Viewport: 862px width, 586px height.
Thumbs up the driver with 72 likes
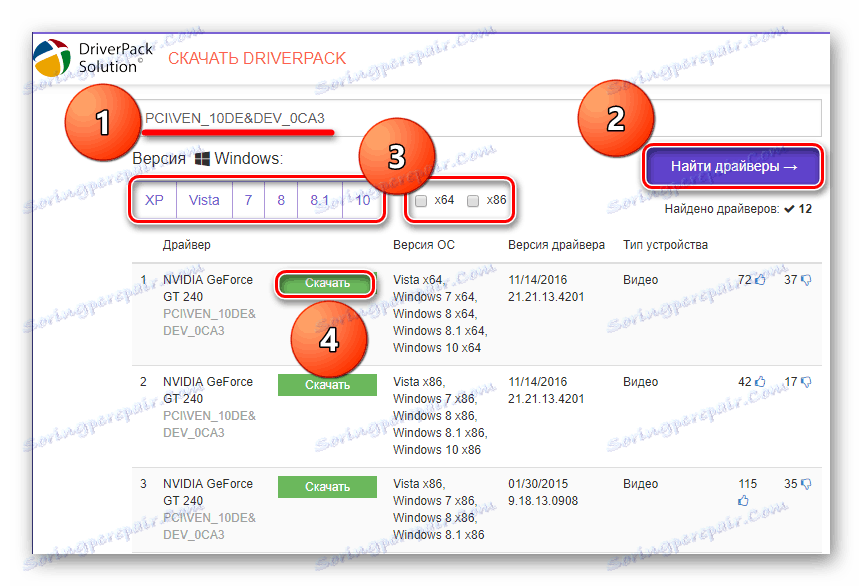(760, 280)
